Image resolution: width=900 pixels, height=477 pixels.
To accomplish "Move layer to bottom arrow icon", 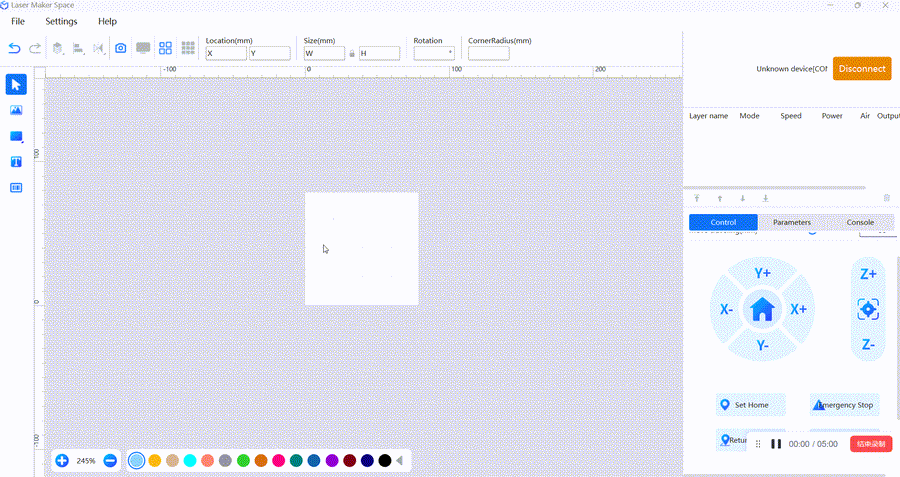I will [766, 198].
